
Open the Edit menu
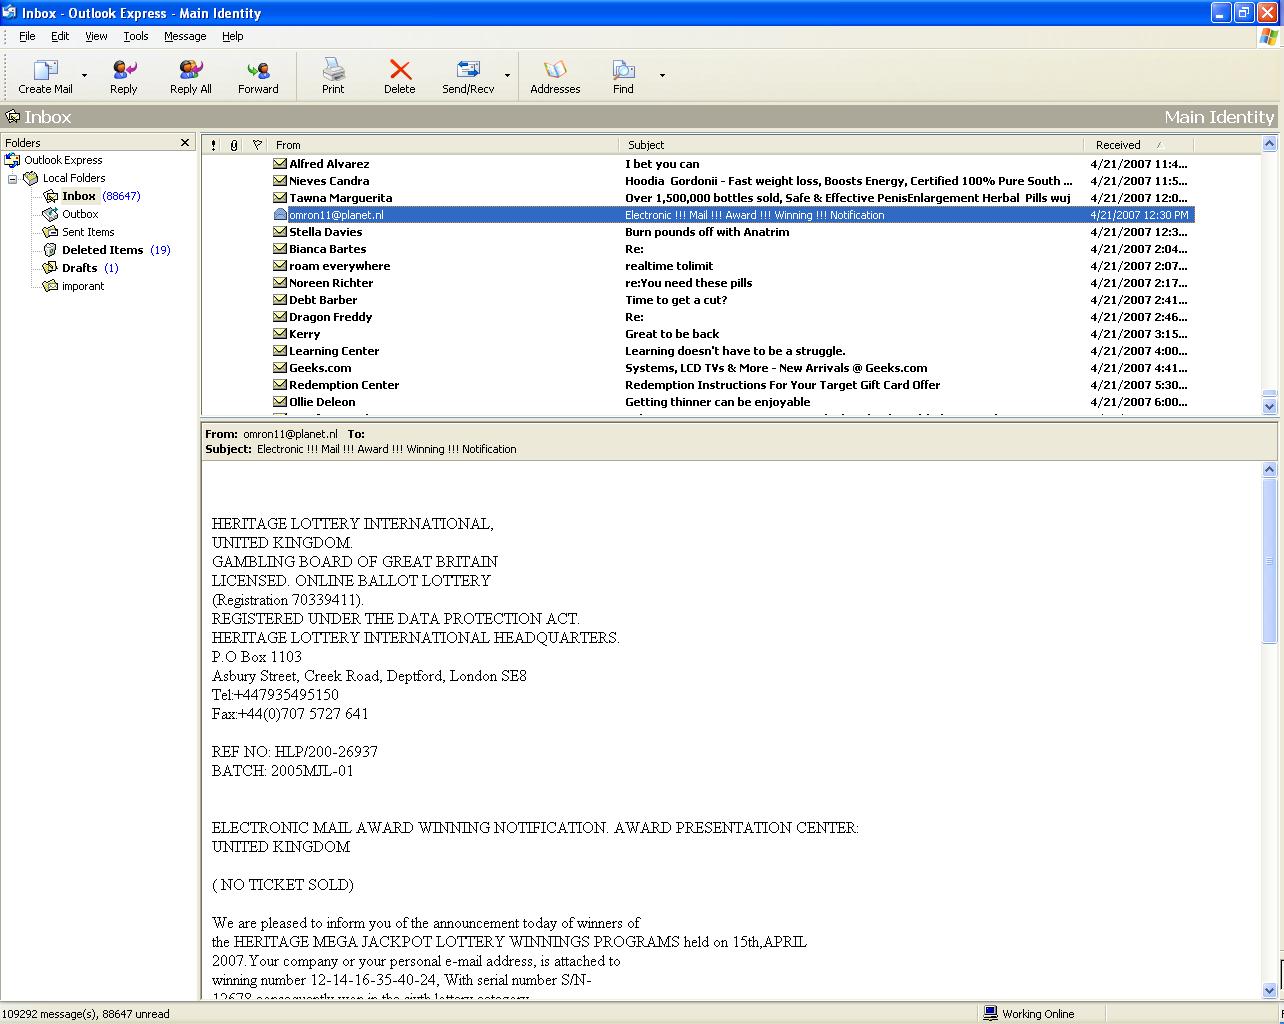click(x=60, y=36)
